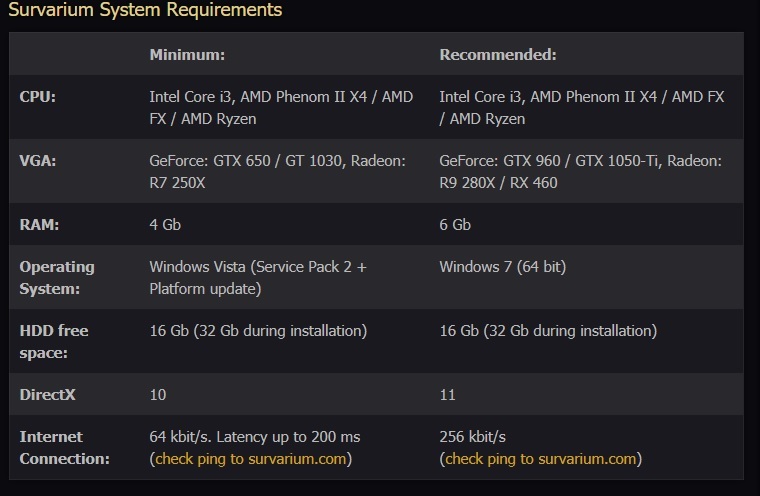Select the Recommended column header
The height and width of the screenshot is (496, 760).
click(x=498, y=54)
